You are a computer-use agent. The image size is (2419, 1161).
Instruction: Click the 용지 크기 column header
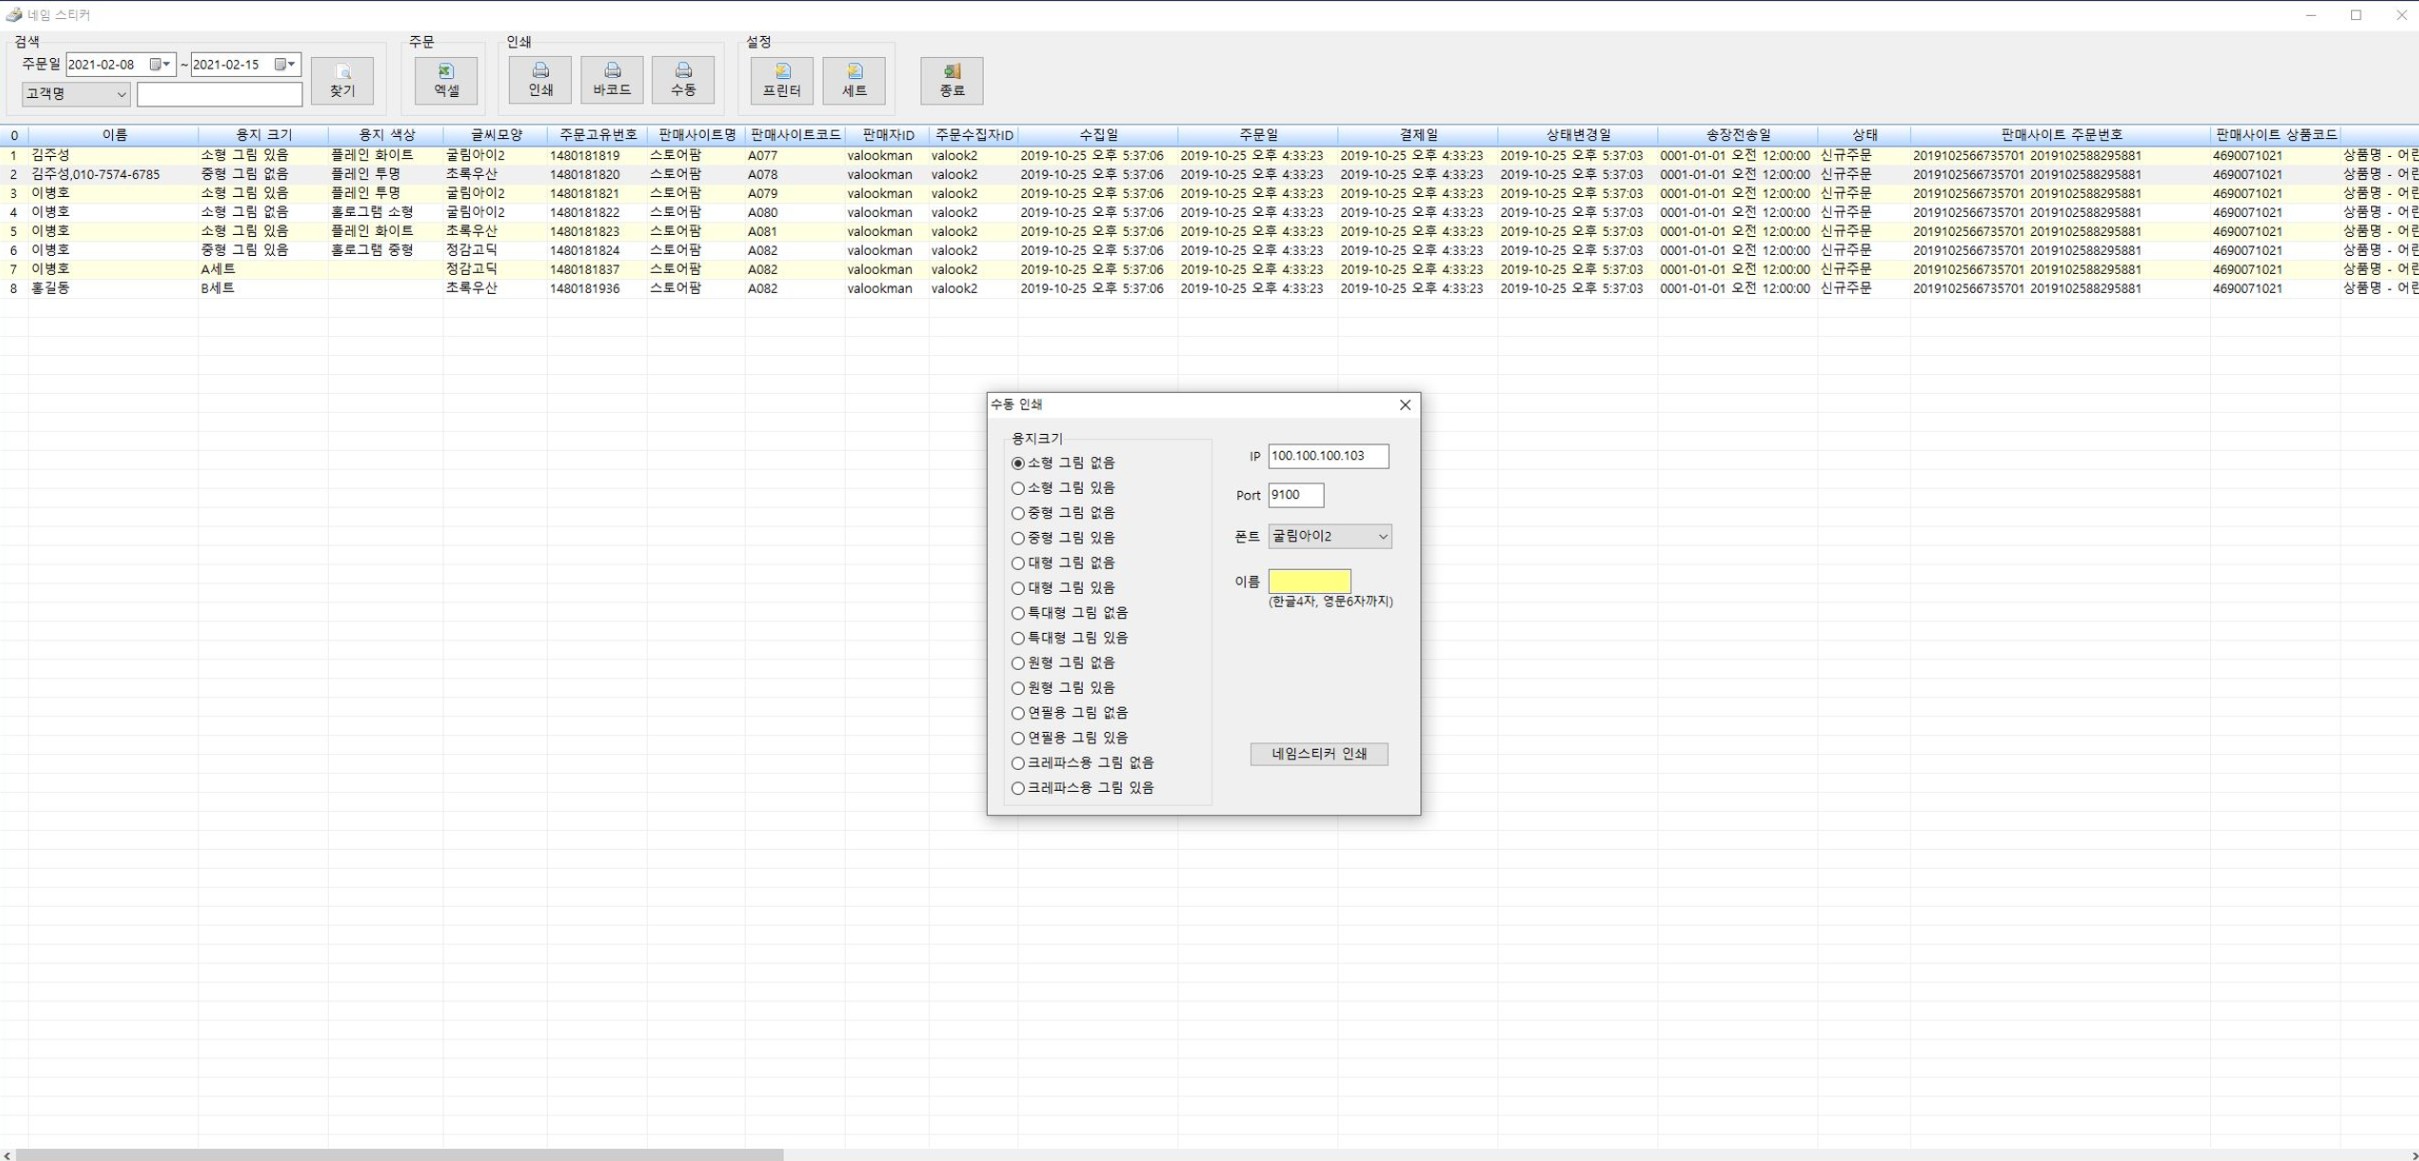coord(263,135)
